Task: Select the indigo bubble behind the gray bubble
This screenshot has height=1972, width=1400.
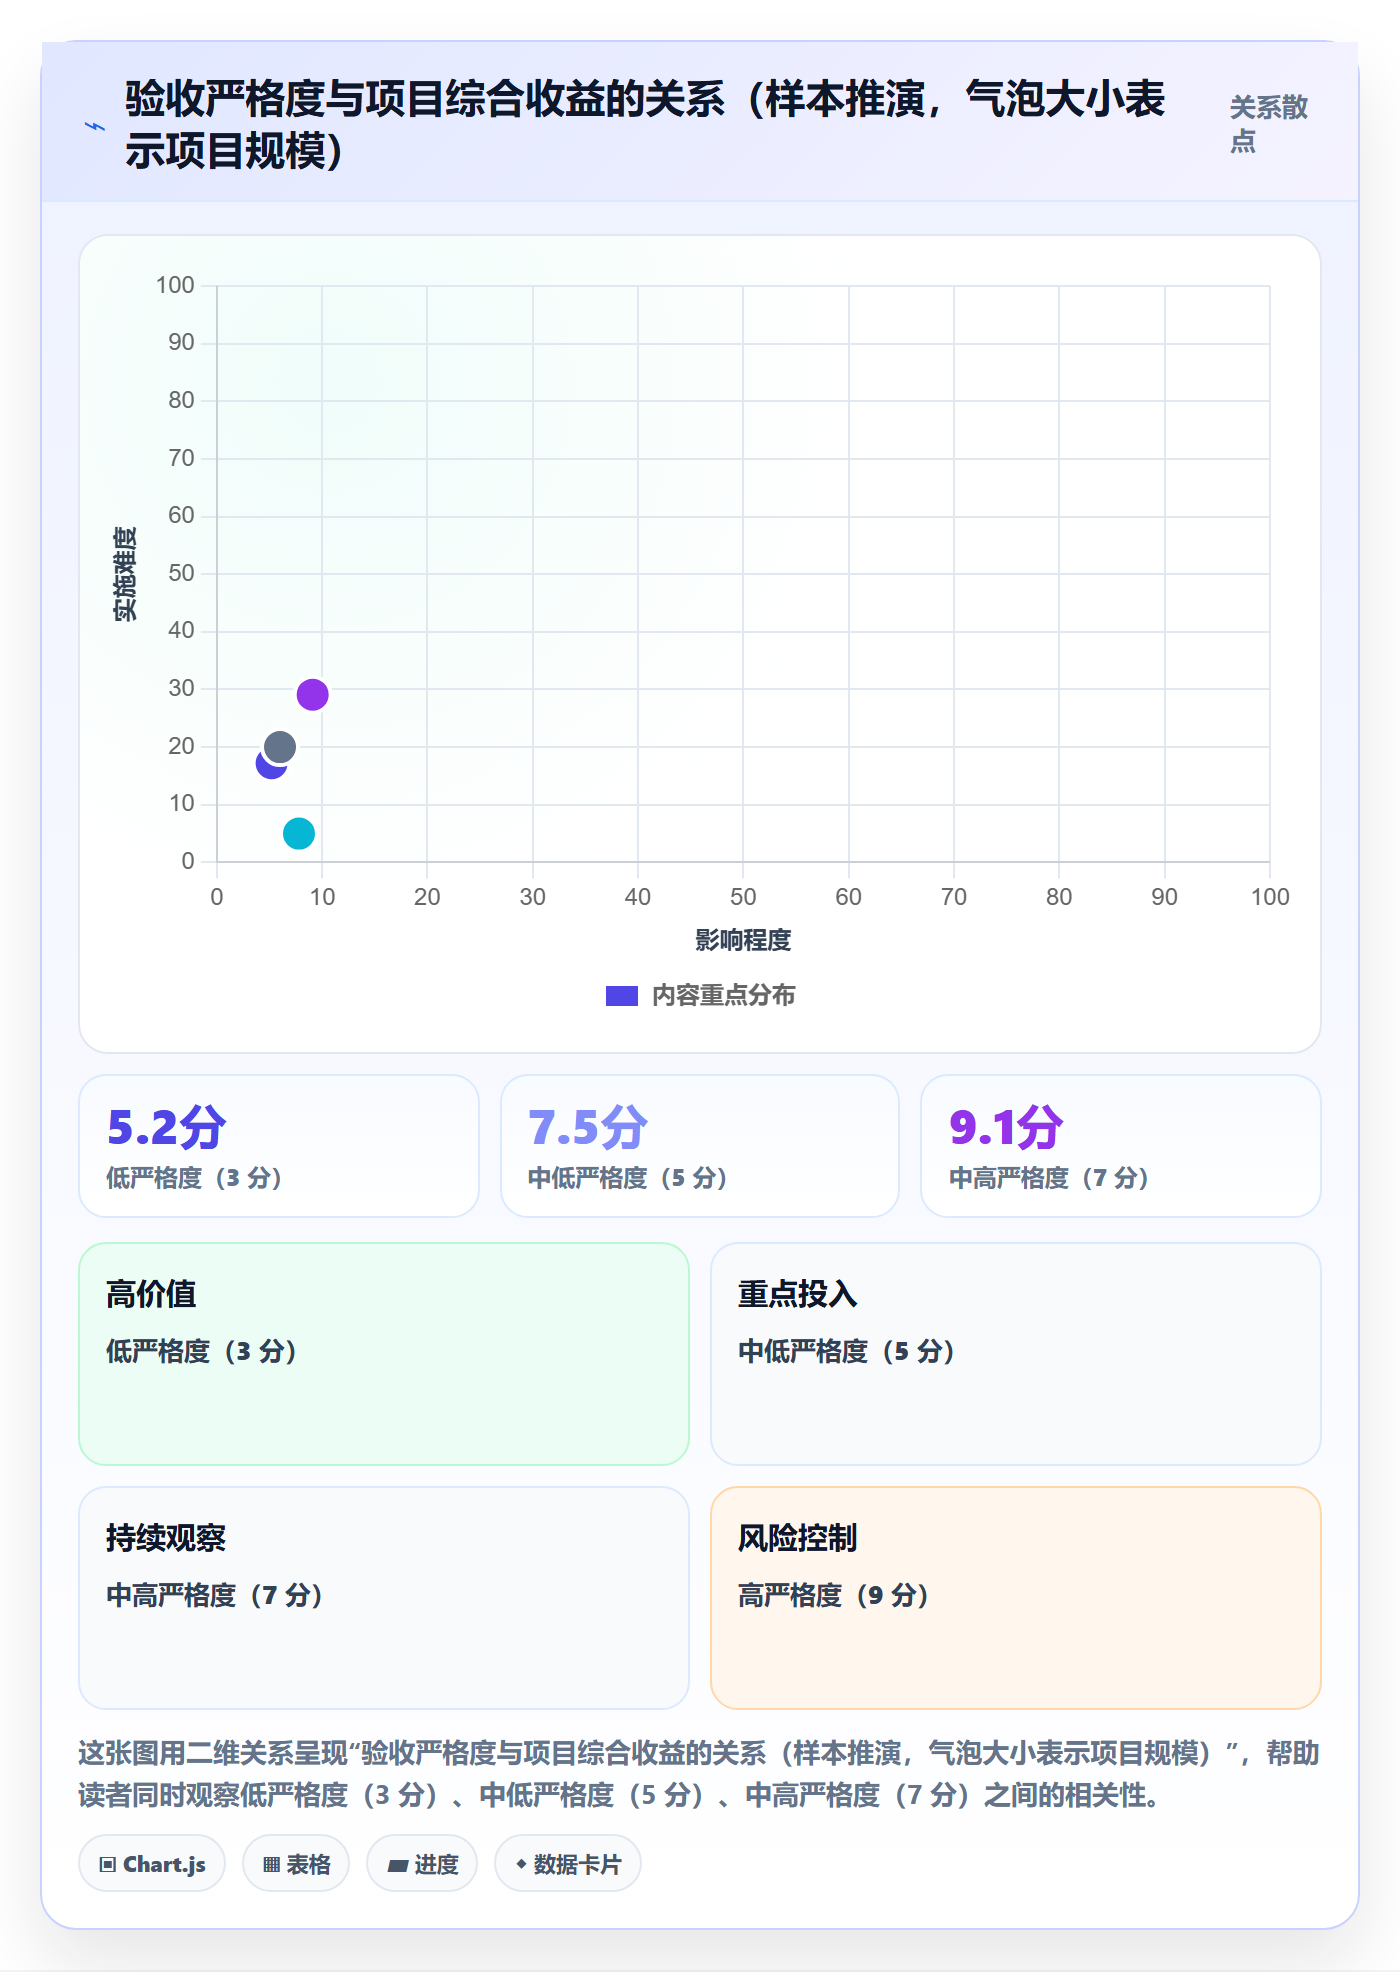Action: tap(267, 766)
